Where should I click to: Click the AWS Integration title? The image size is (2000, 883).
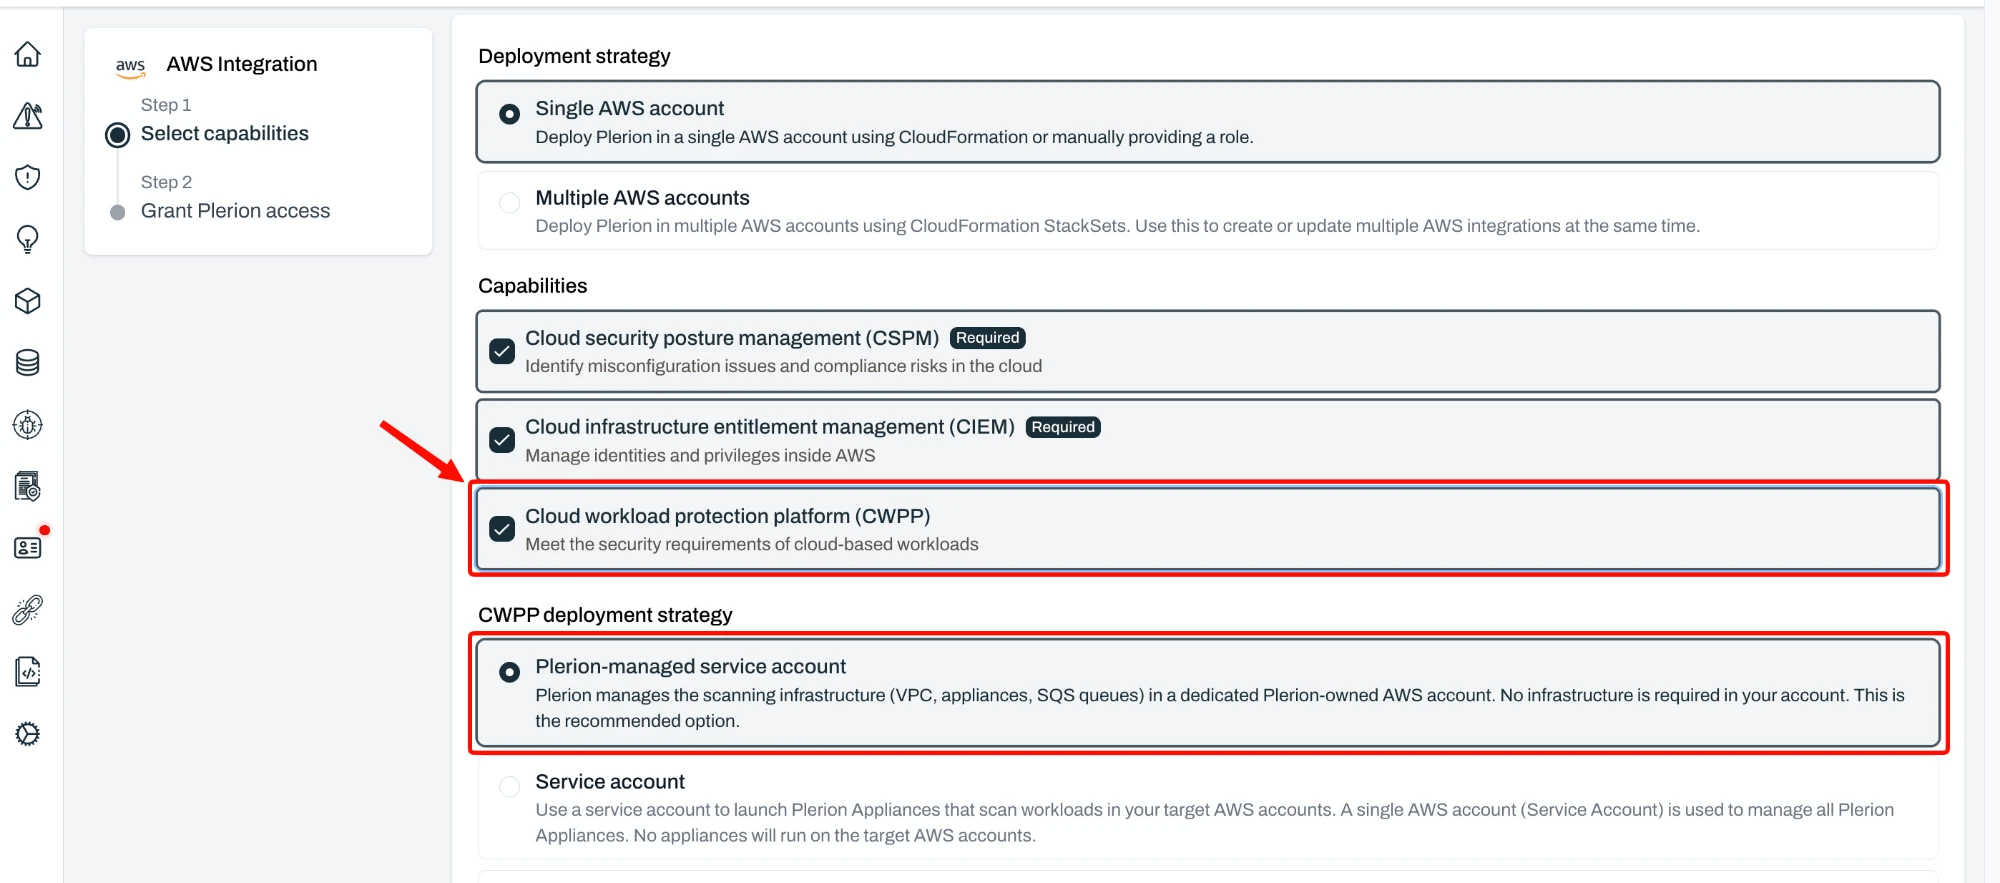point(242,64)
